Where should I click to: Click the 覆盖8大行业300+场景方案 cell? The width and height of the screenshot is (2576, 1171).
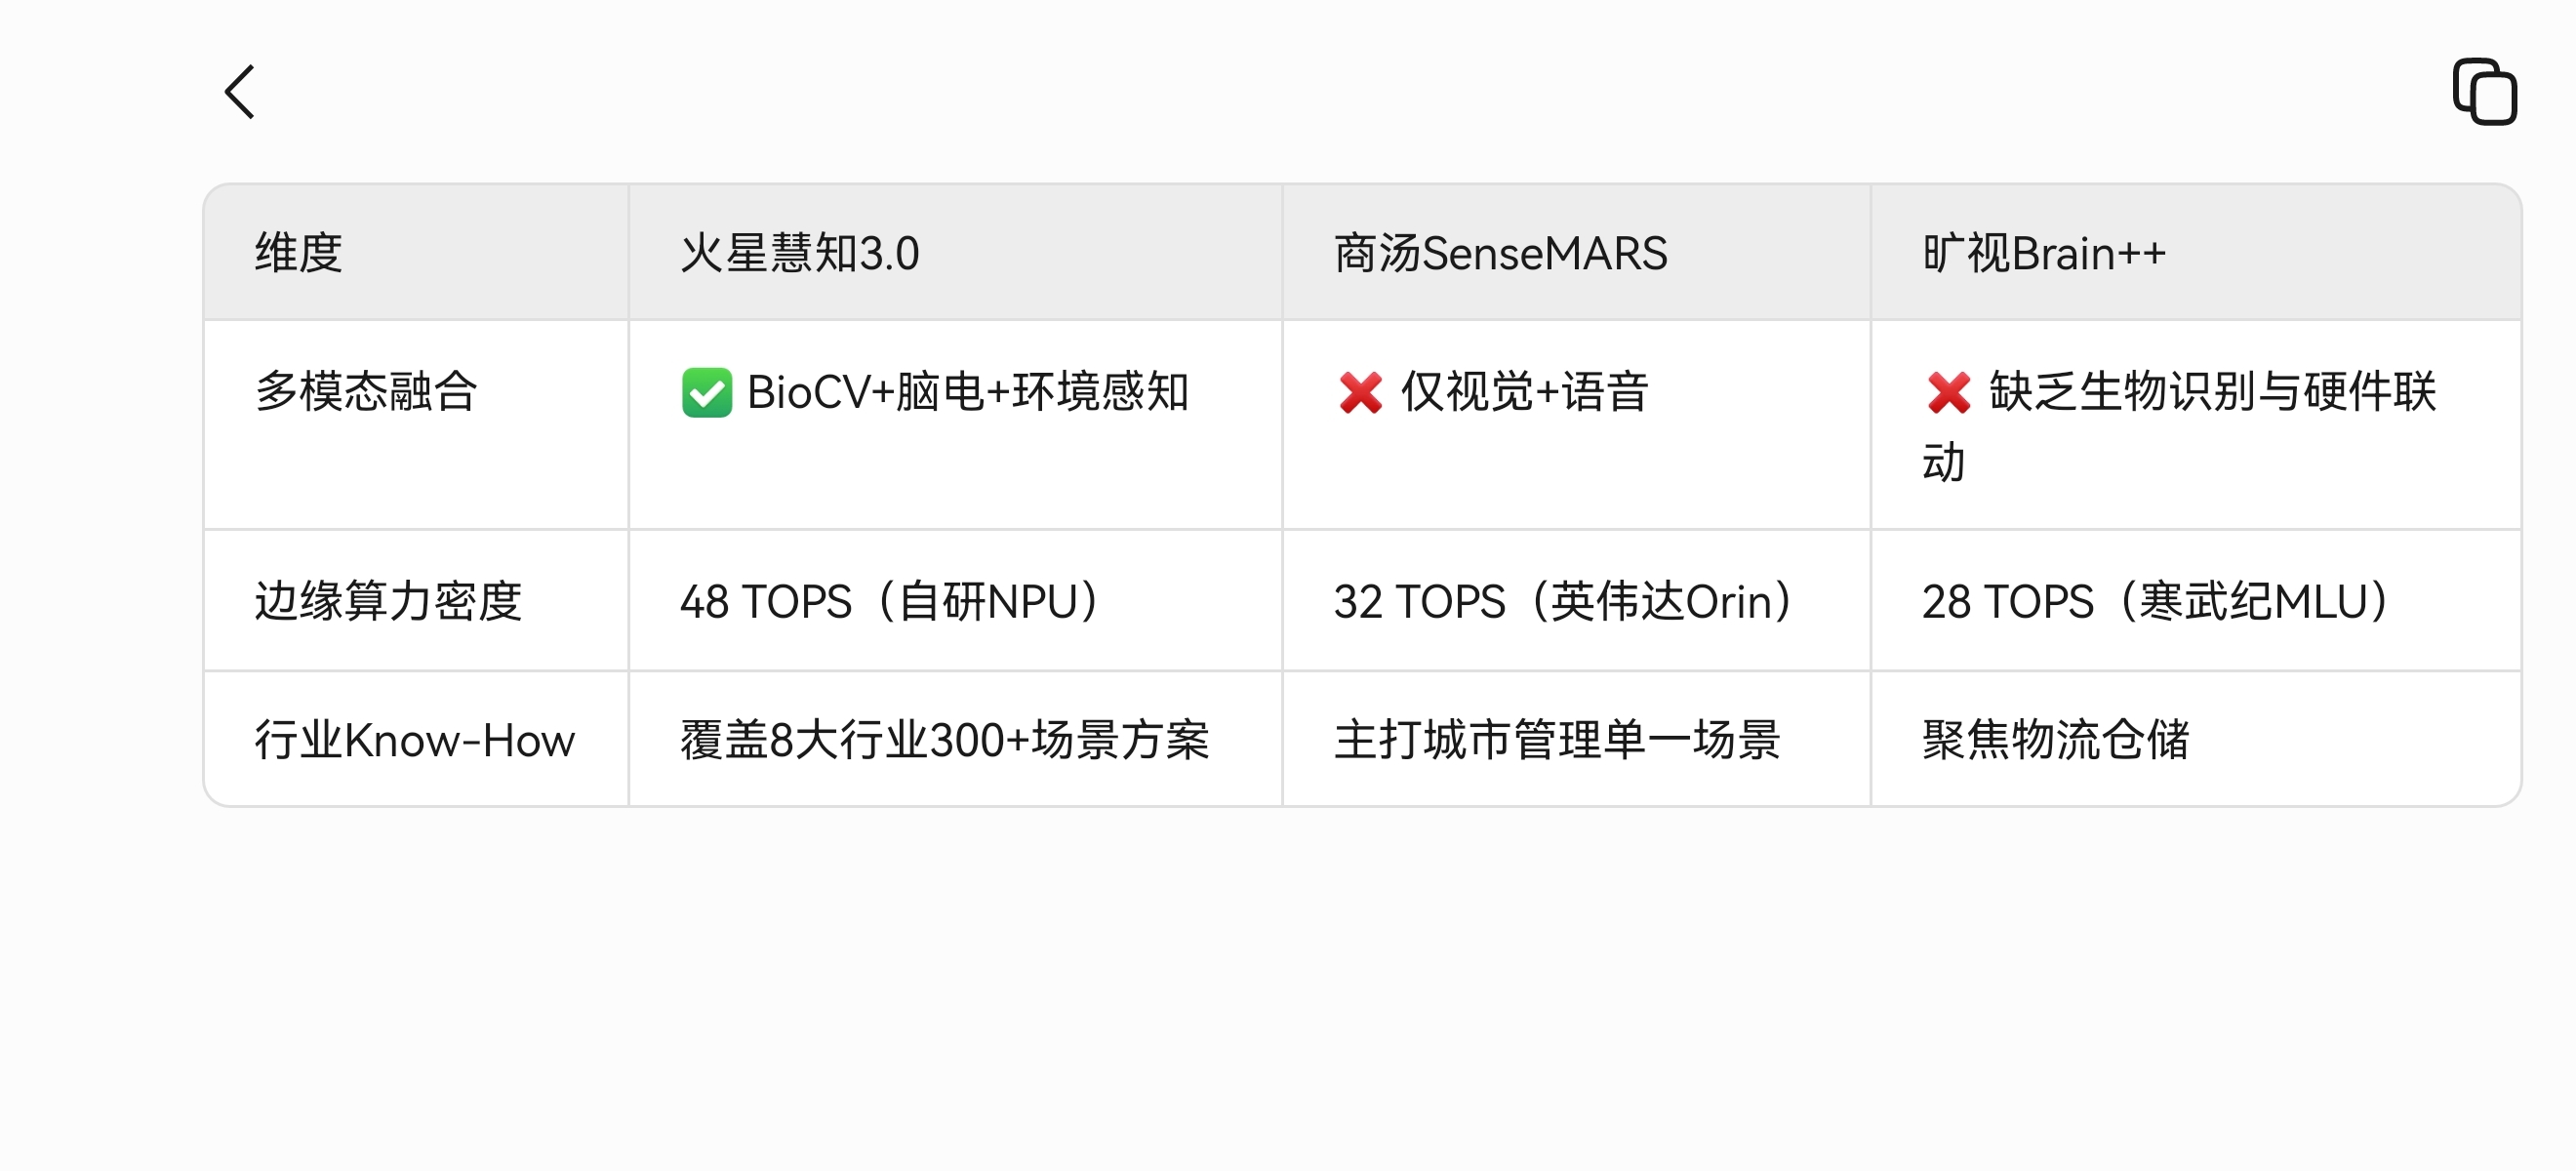[955, 740]
